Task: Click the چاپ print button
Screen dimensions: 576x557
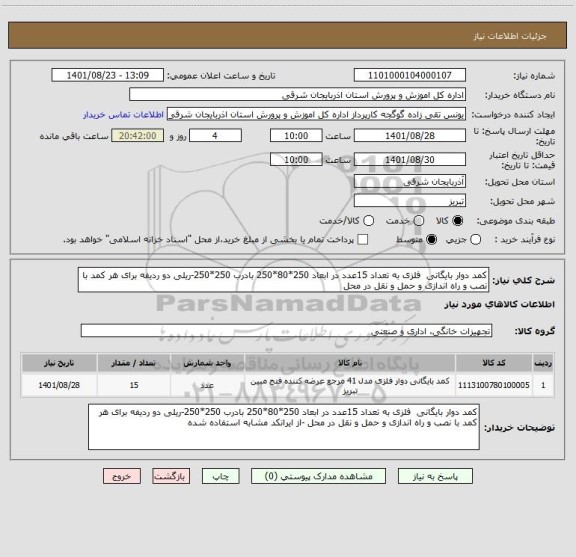Action: pyautogui.click(x=221, y=477)
